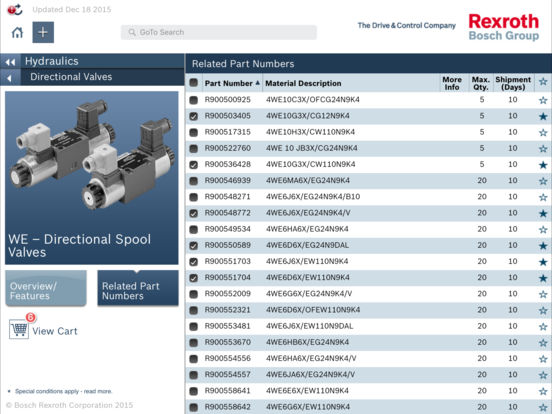
Task: Favorite part R900554557 with star
Action: pyautogui.click(x=543, y=375)
